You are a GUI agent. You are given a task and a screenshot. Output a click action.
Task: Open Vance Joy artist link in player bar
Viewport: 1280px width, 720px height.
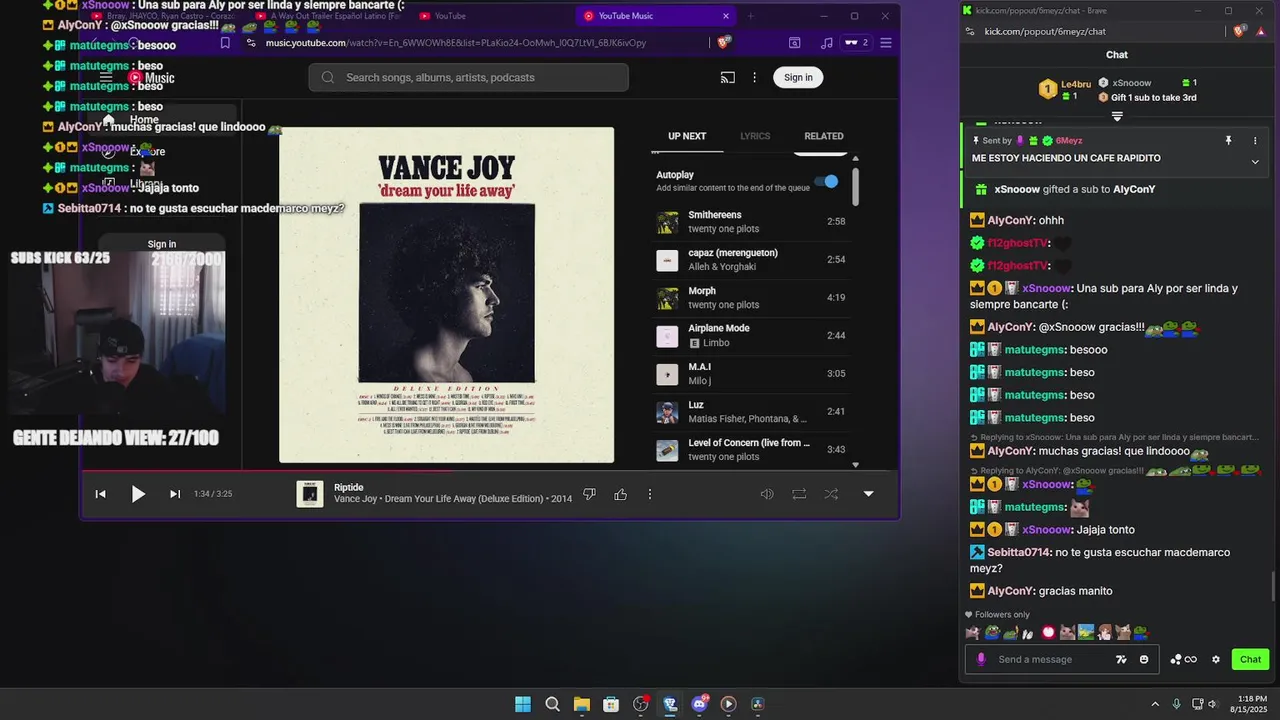[355, 499]
